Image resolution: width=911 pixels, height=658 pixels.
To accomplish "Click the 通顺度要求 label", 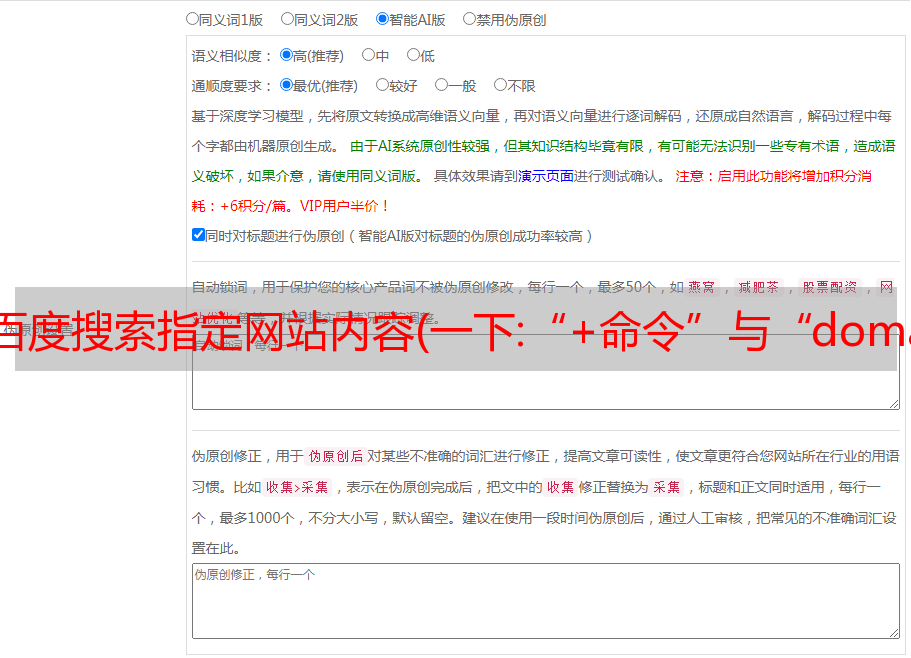I will (x=232, y=87).
